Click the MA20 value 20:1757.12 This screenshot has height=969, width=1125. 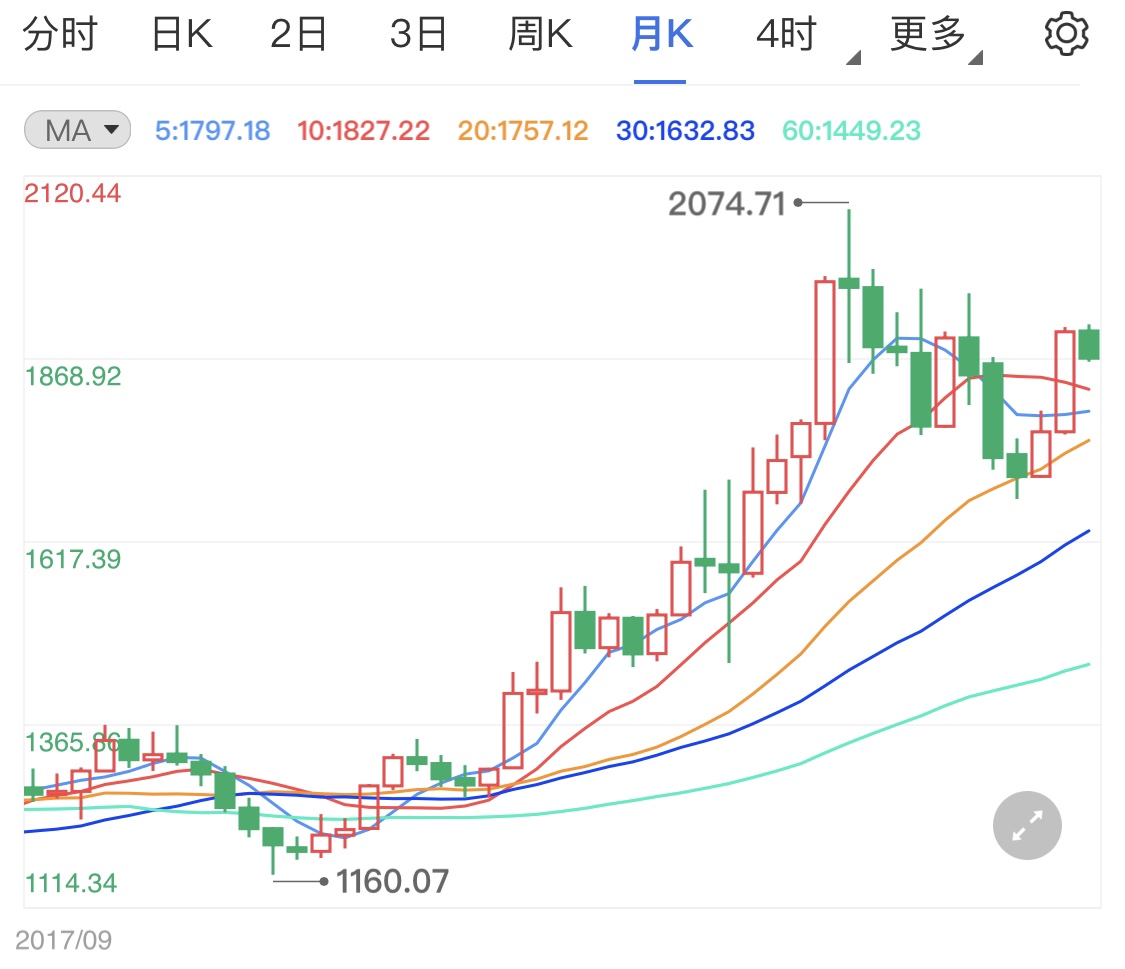(x=523, y=131)
